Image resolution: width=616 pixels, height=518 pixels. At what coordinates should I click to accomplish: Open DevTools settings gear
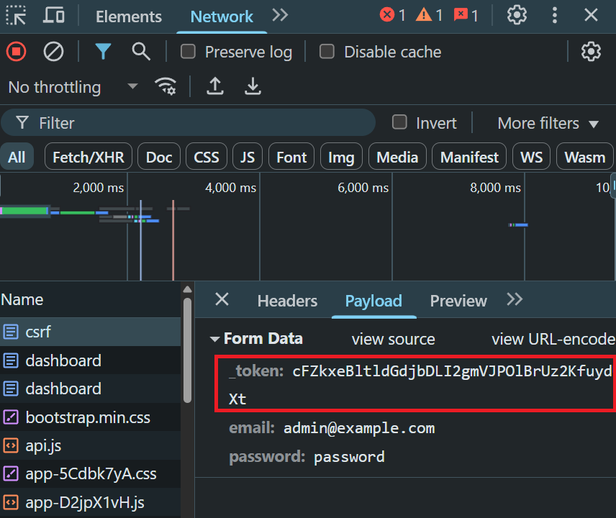coord(517,15)
